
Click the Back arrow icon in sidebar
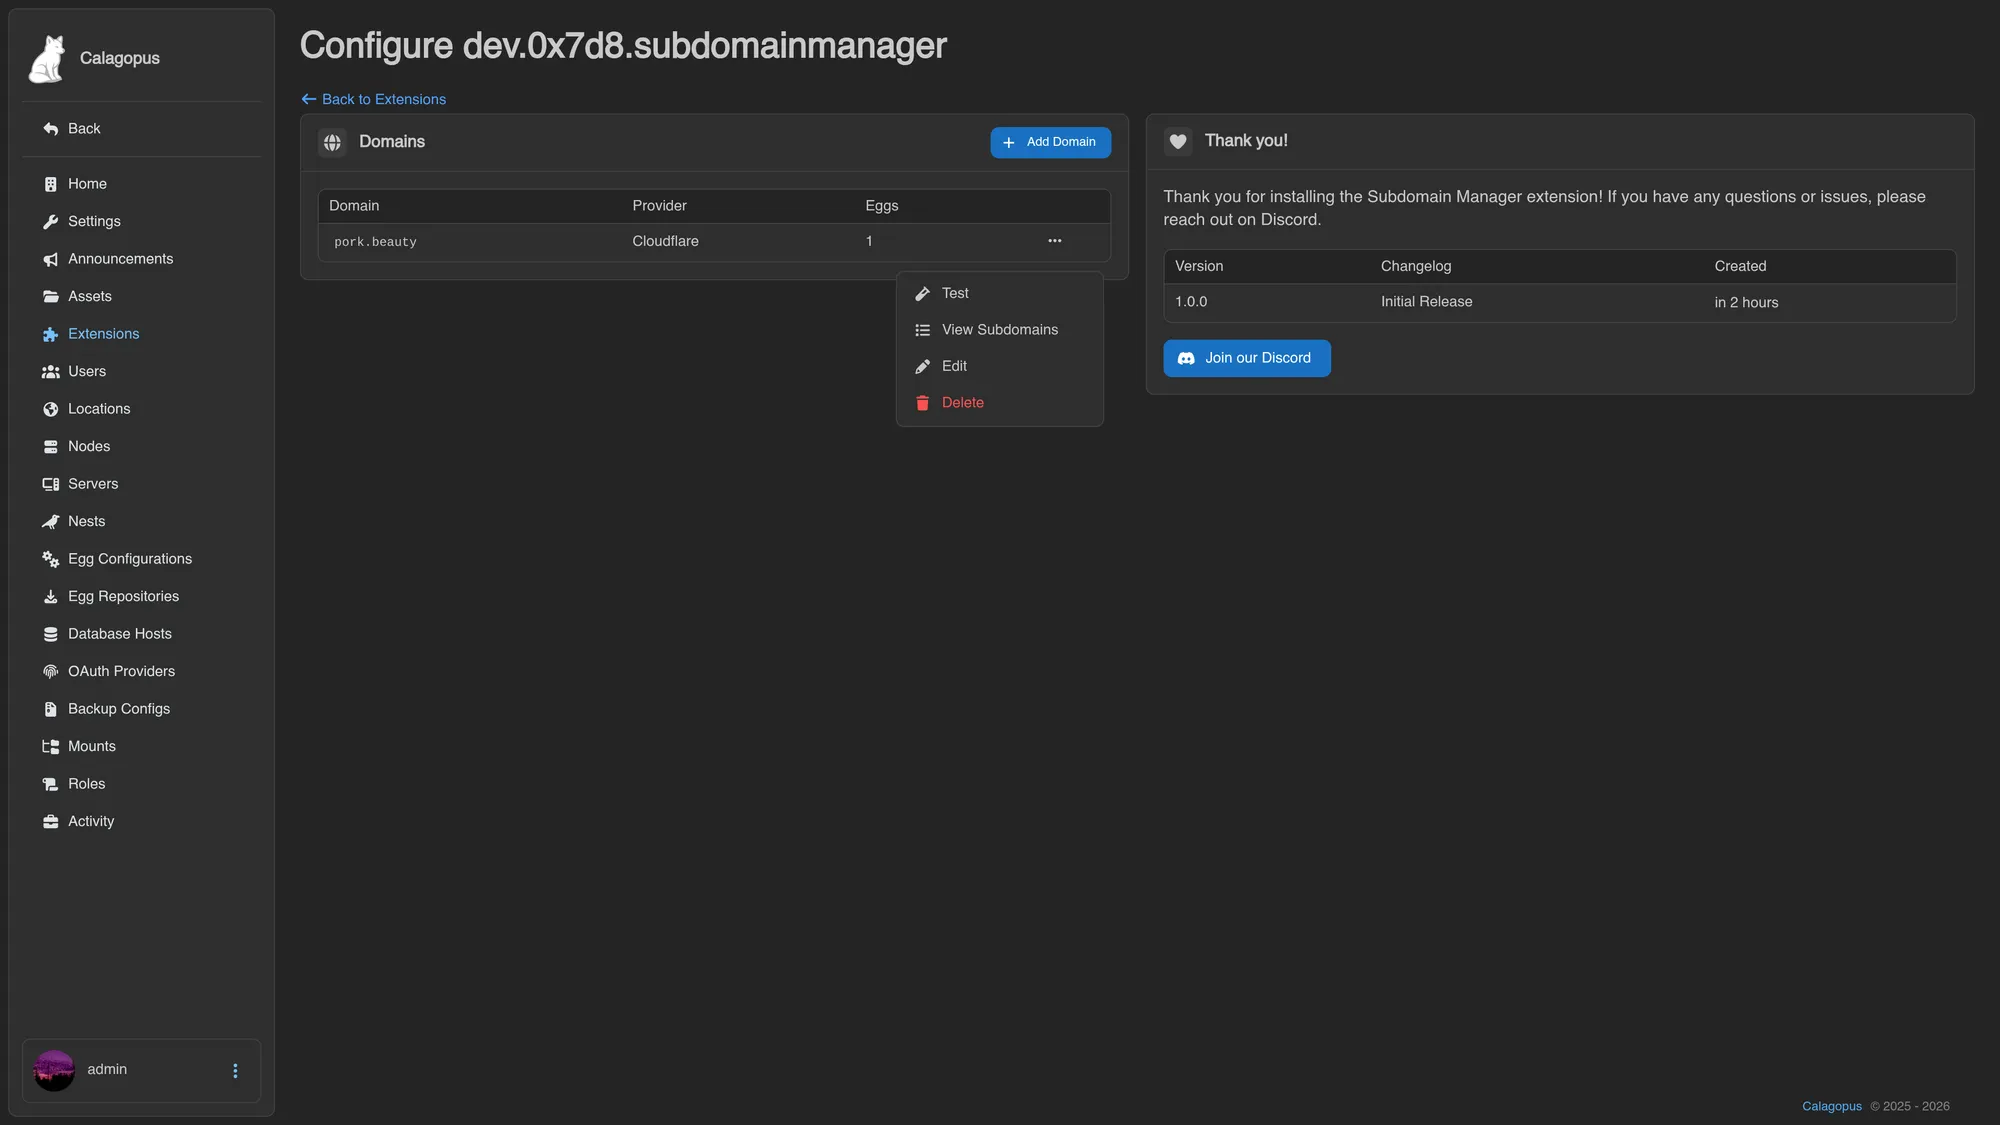(x=51, y=129)
